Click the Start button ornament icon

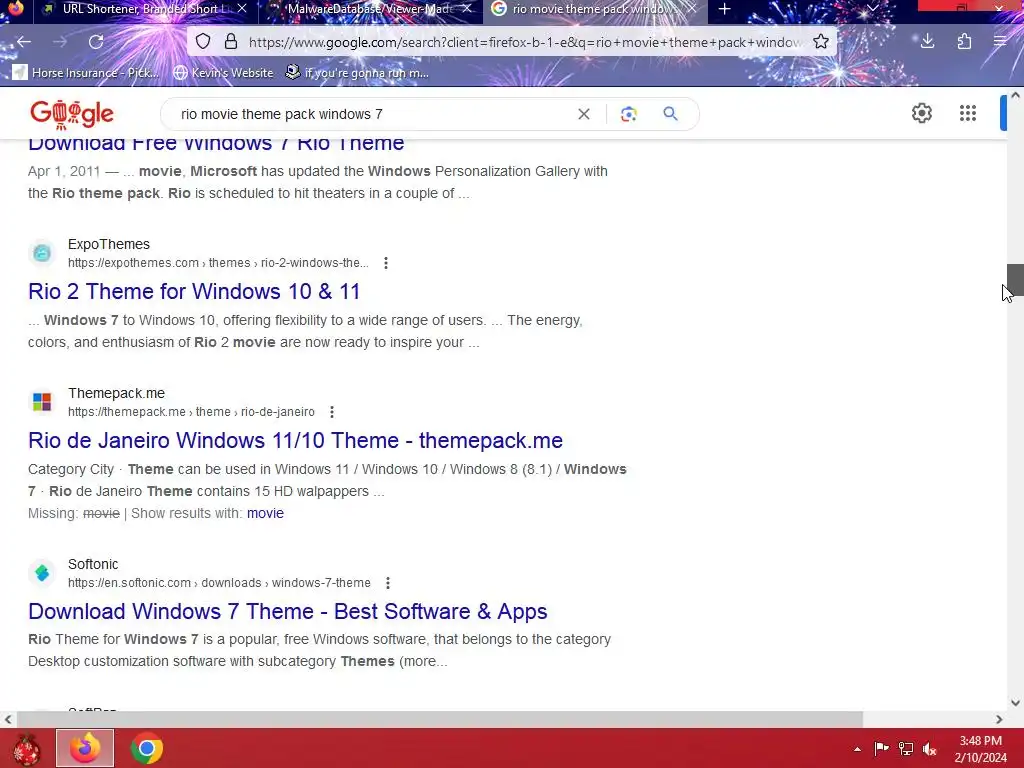point(25,749)
